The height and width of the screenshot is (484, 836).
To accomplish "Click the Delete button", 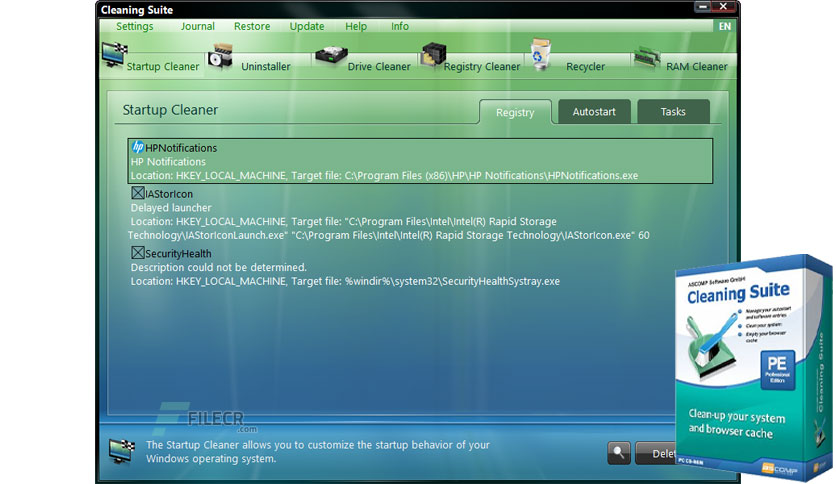I will 655,453.
